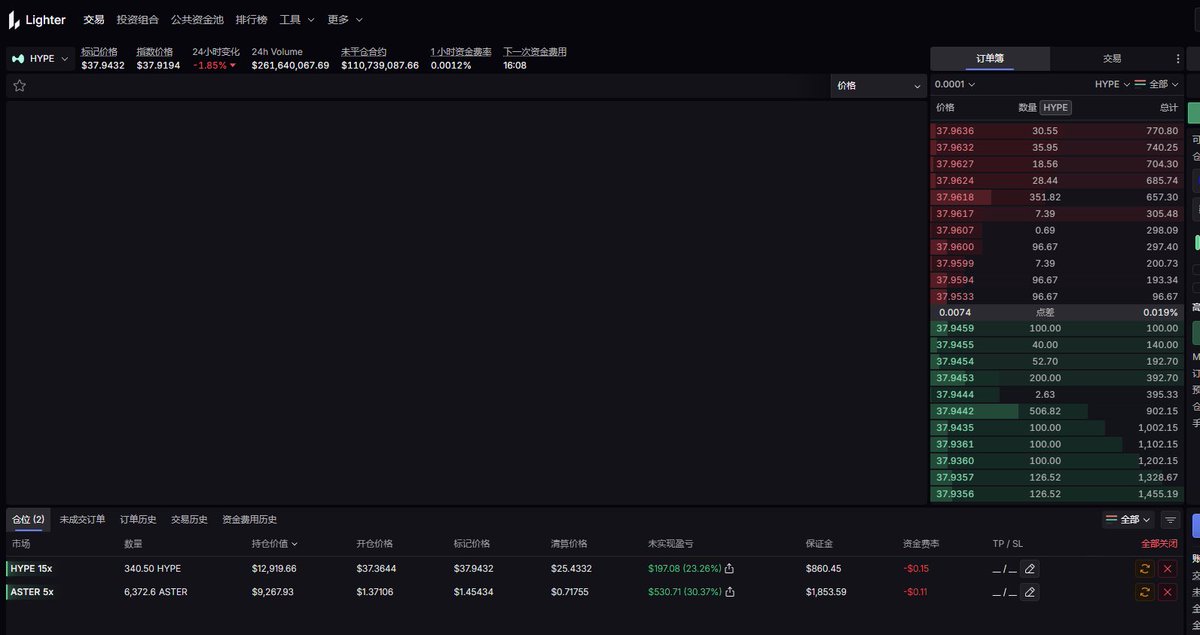Switch to the 交易 tab beside order book
Screen dimensions: 1200x635
(1112, 59)
